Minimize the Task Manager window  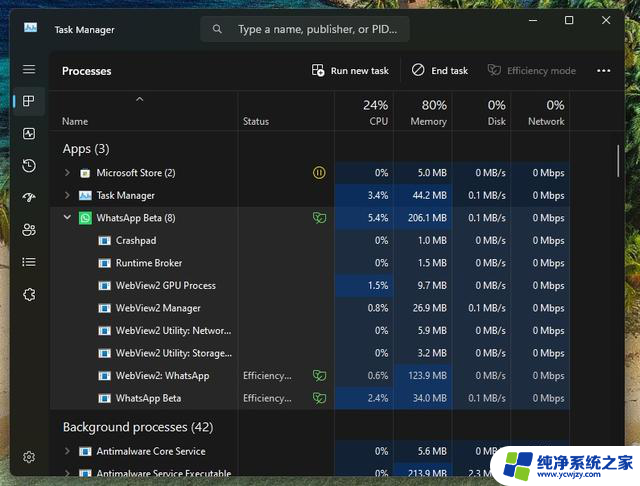coord(533,20)
